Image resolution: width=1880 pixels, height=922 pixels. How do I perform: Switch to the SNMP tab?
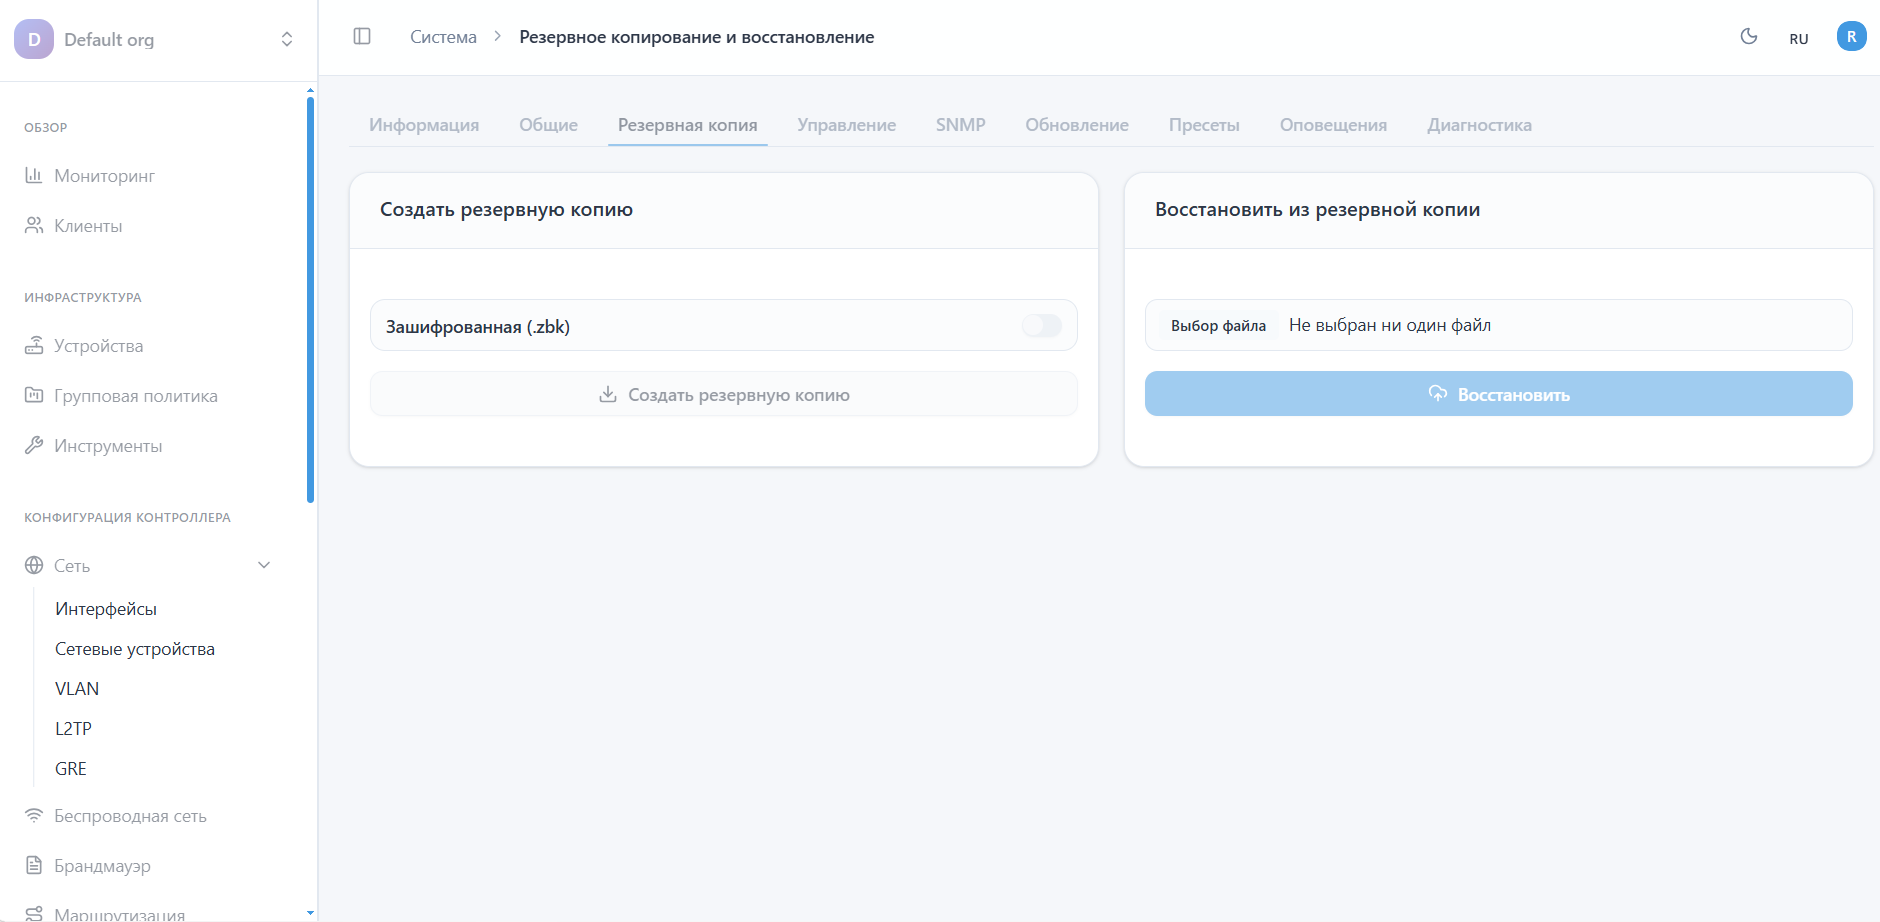pyautogui.click(x=960, y=124)
